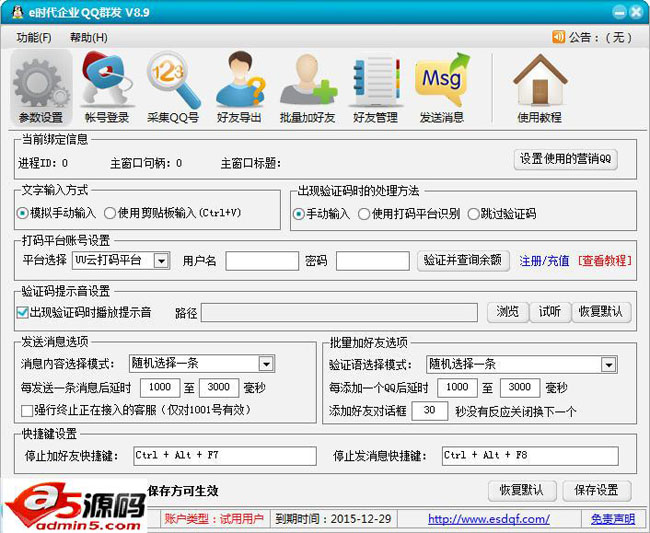Click the 保存设置 button
Viewport: 650px width, 533px height.
coord(597,490)
